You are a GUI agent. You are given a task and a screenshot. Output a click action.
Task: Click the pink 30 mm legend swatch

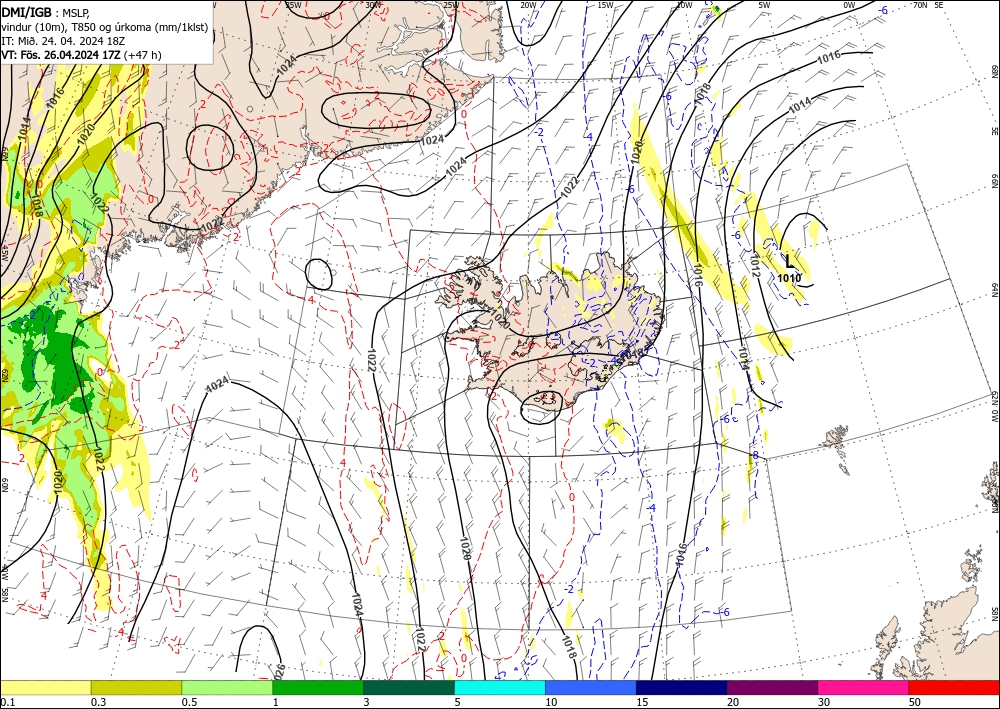point(864,687)
